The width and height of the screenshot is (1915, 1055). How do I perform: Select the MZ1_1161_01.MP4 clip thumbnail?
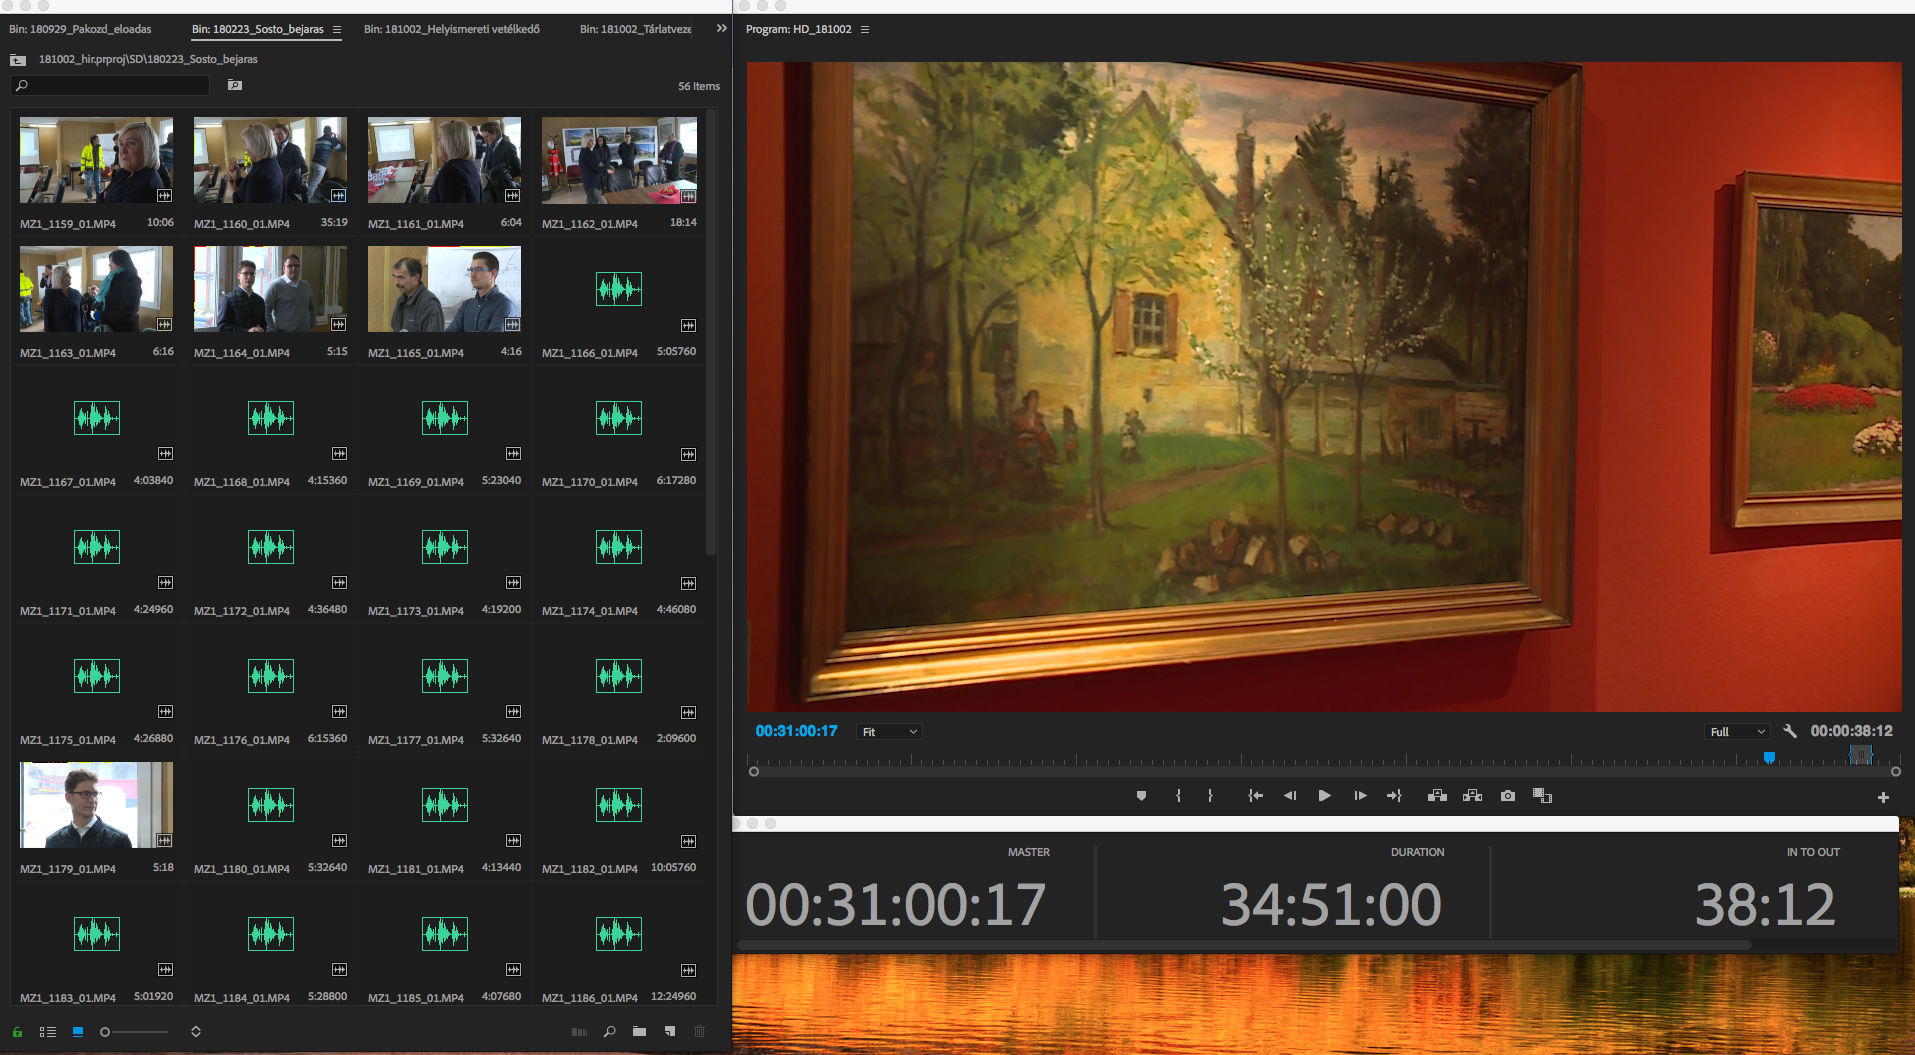tap(444, 160)
